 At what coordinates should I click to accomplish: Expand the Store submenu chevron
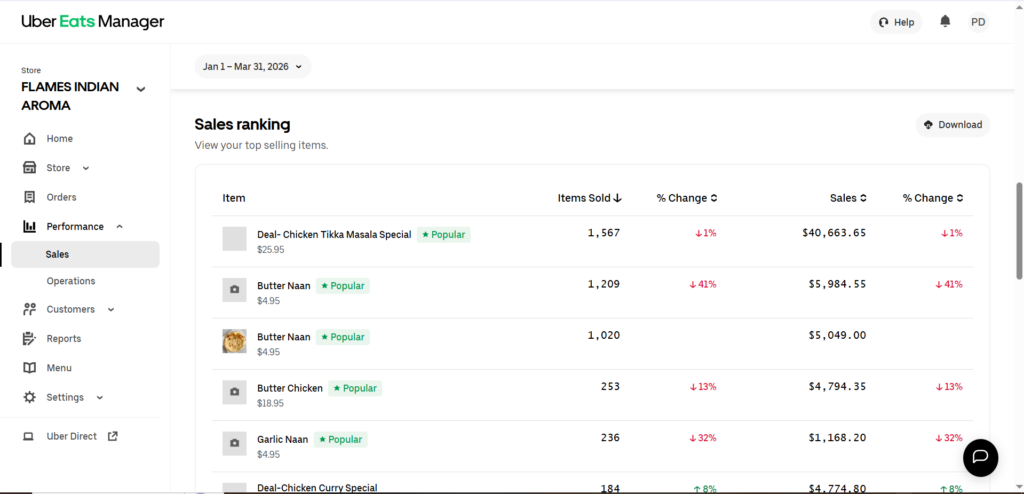(86, 168)
